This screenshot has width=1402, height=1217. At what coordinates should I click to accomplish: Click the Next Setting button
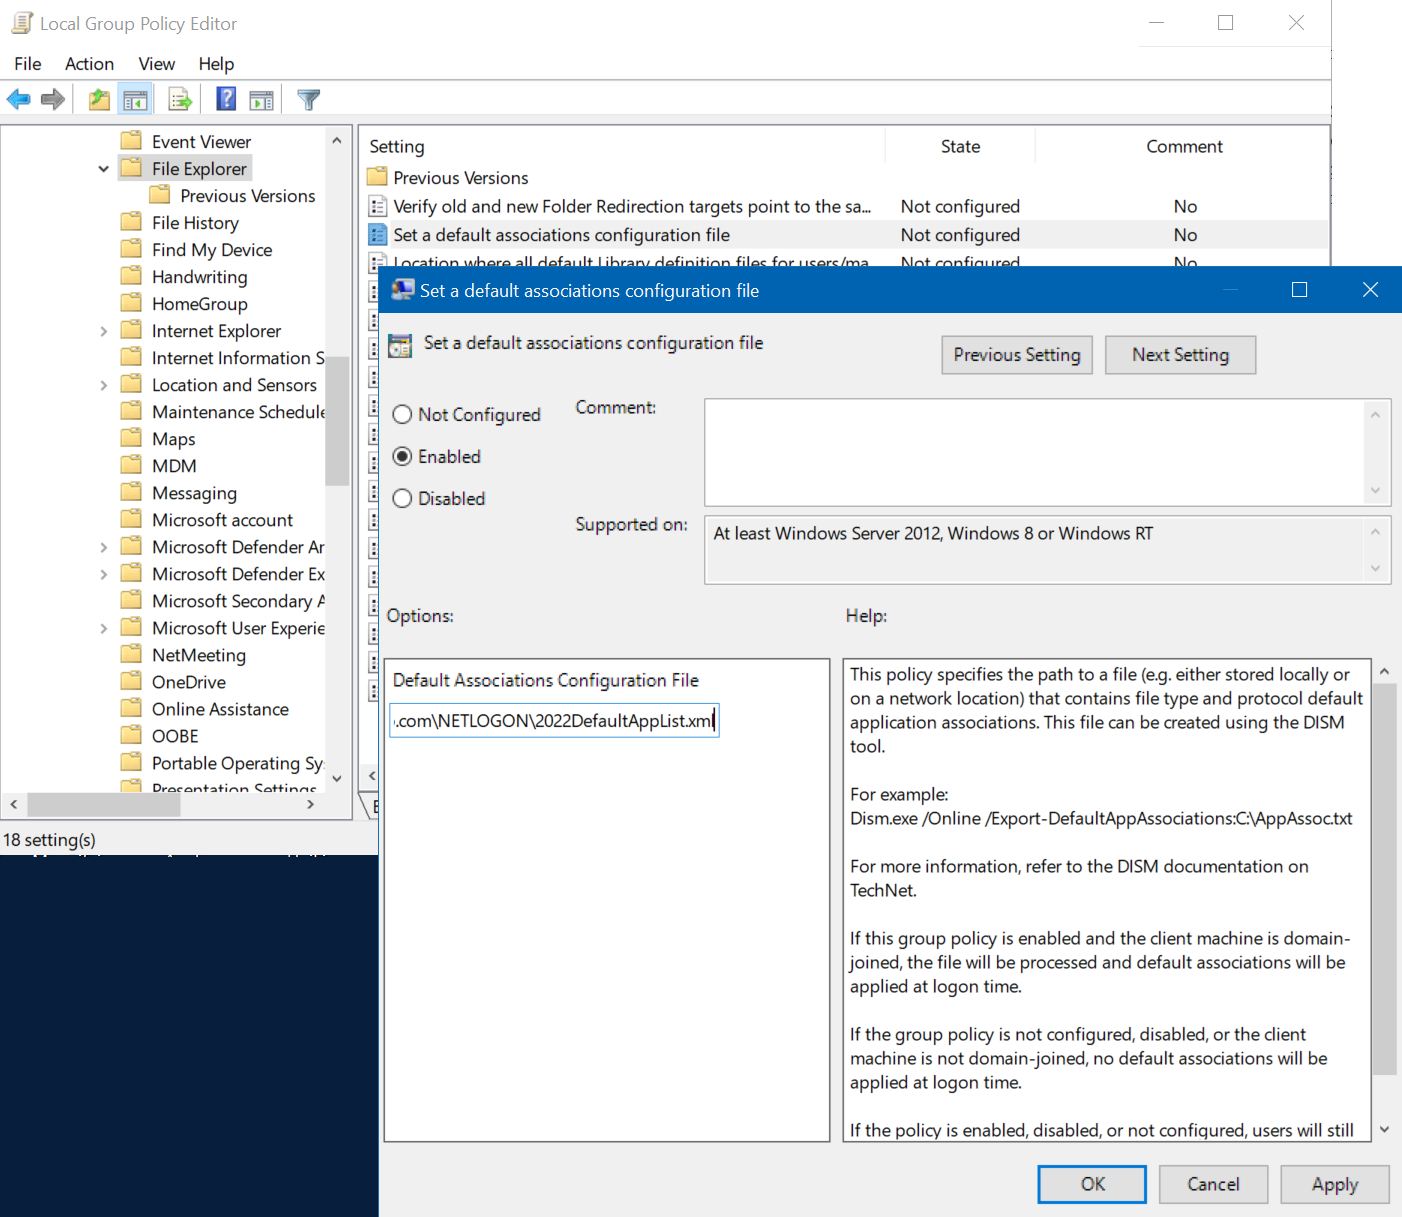1180,355
